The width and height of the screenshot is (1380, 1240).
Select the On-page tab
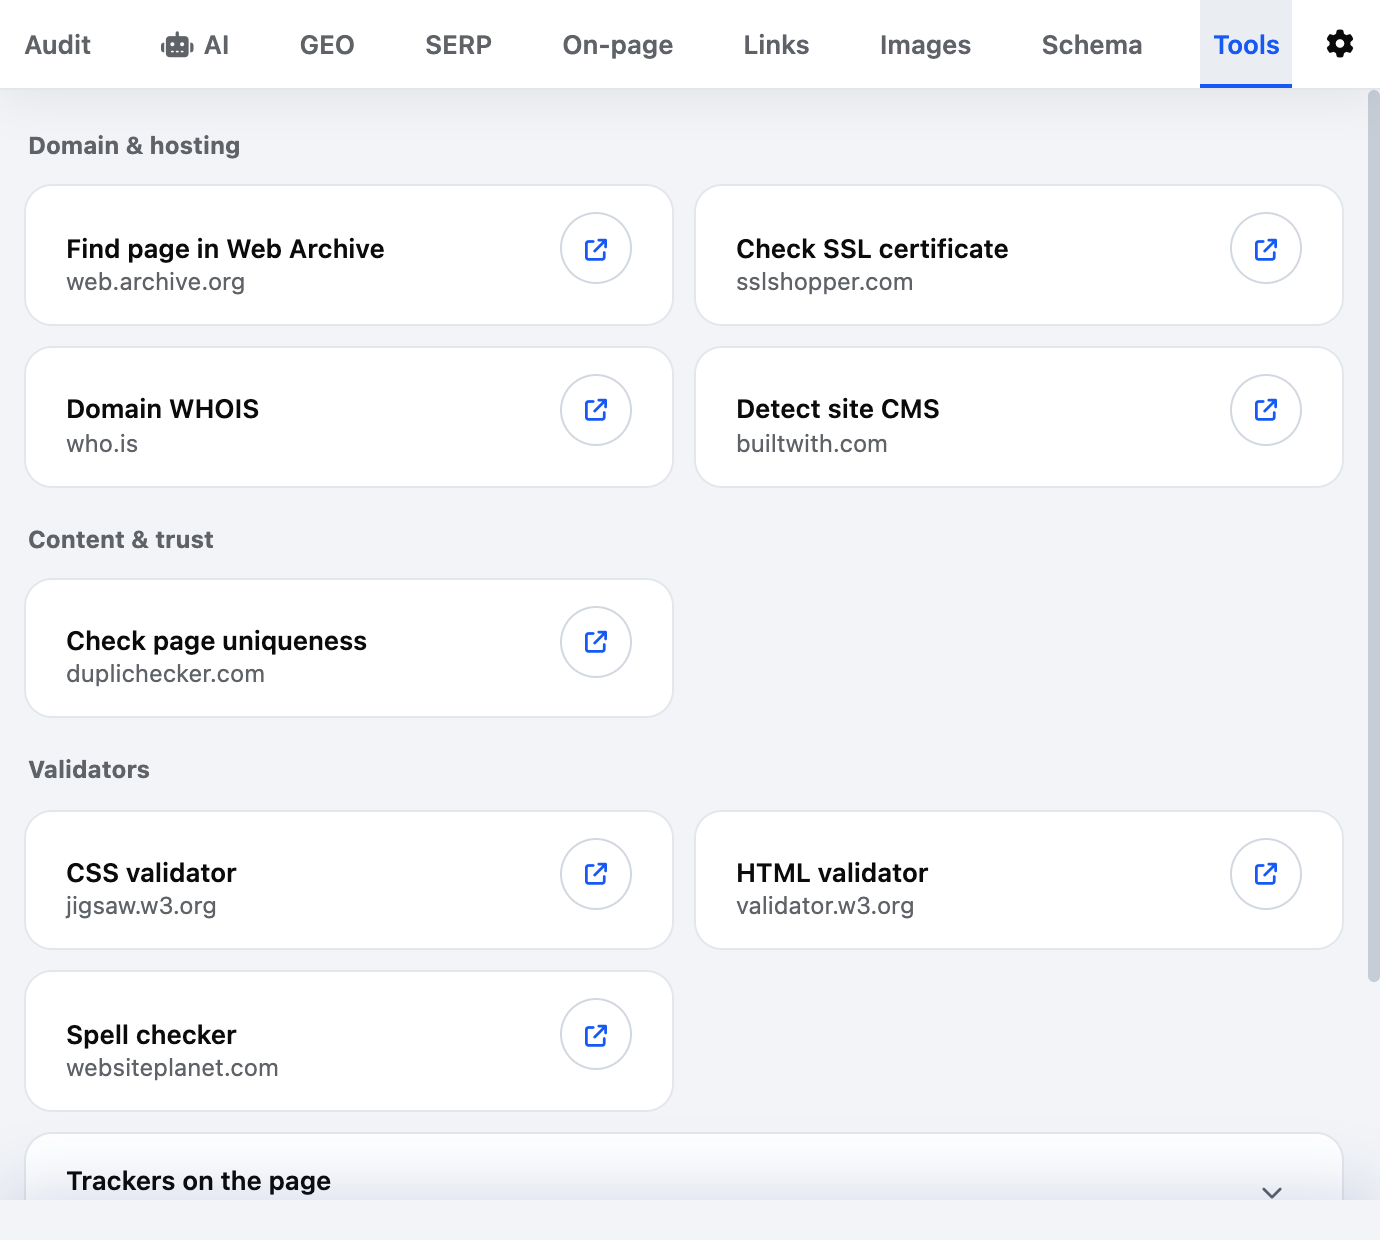click(618, 45)
